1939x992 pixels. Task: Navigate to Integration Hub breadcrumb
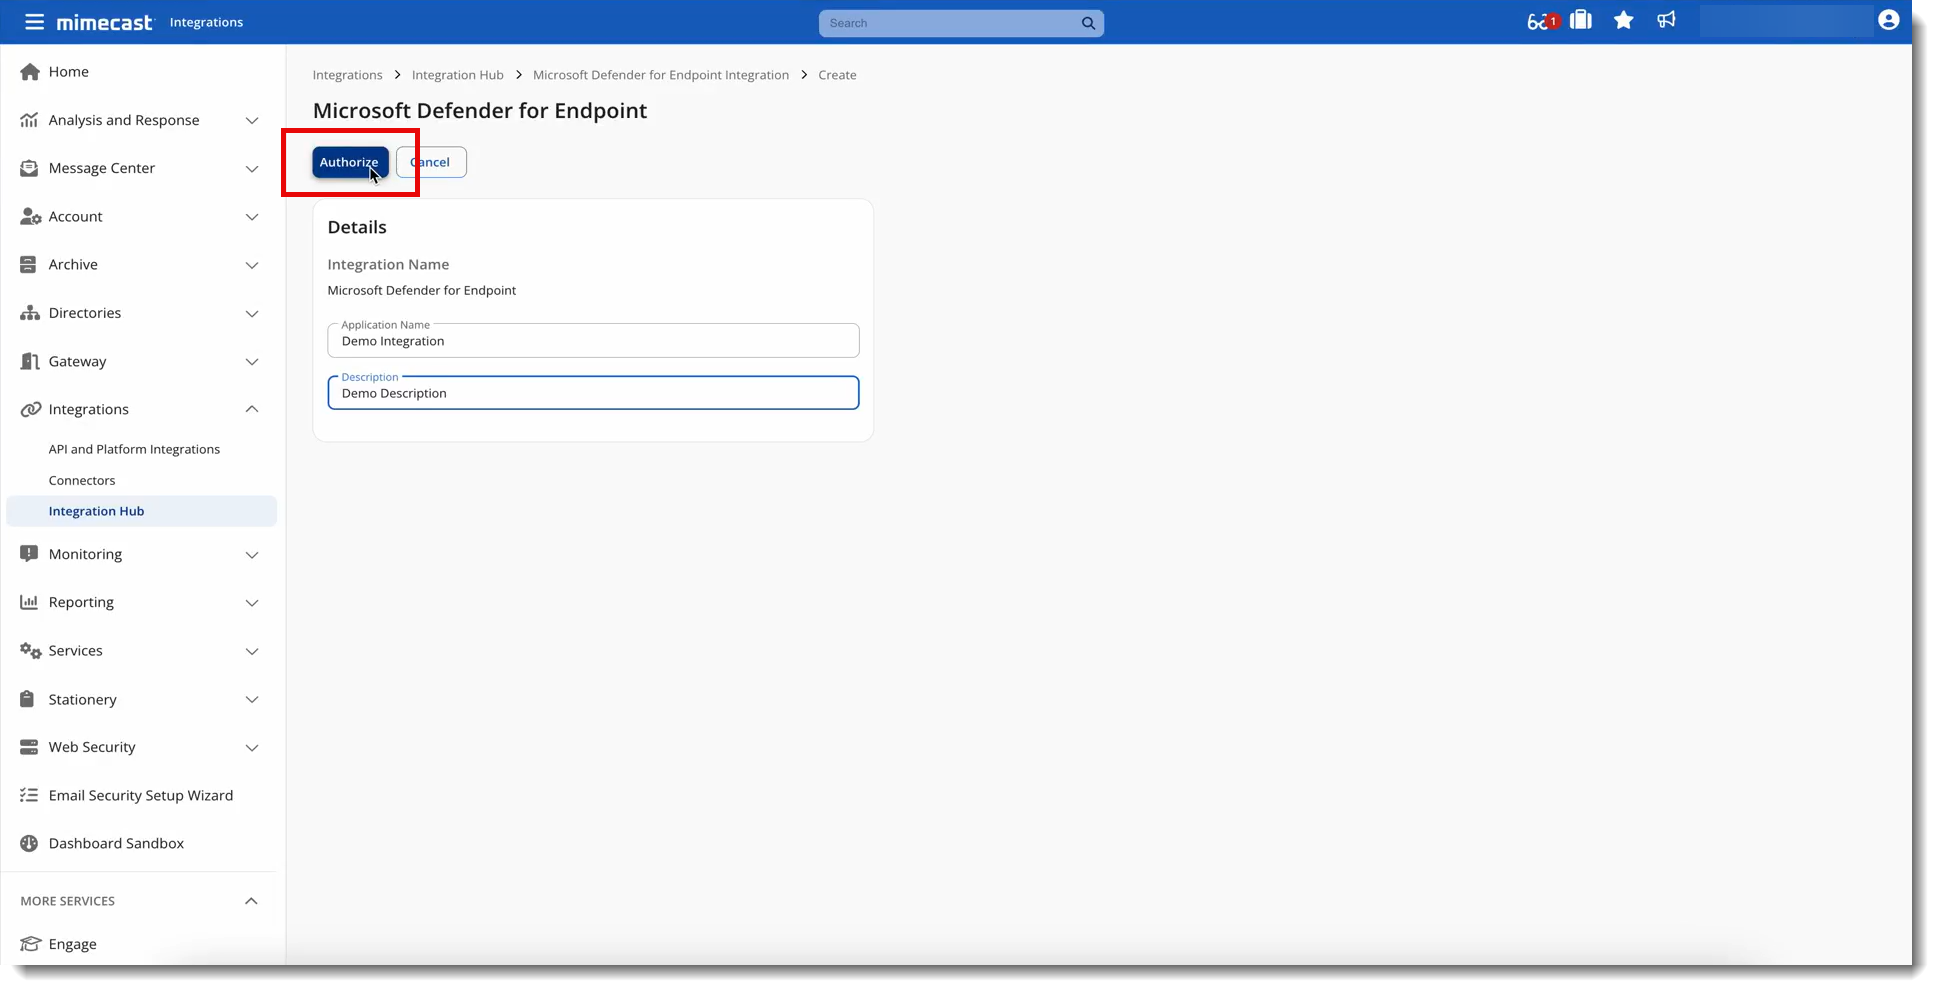click(x=457, y=75)
